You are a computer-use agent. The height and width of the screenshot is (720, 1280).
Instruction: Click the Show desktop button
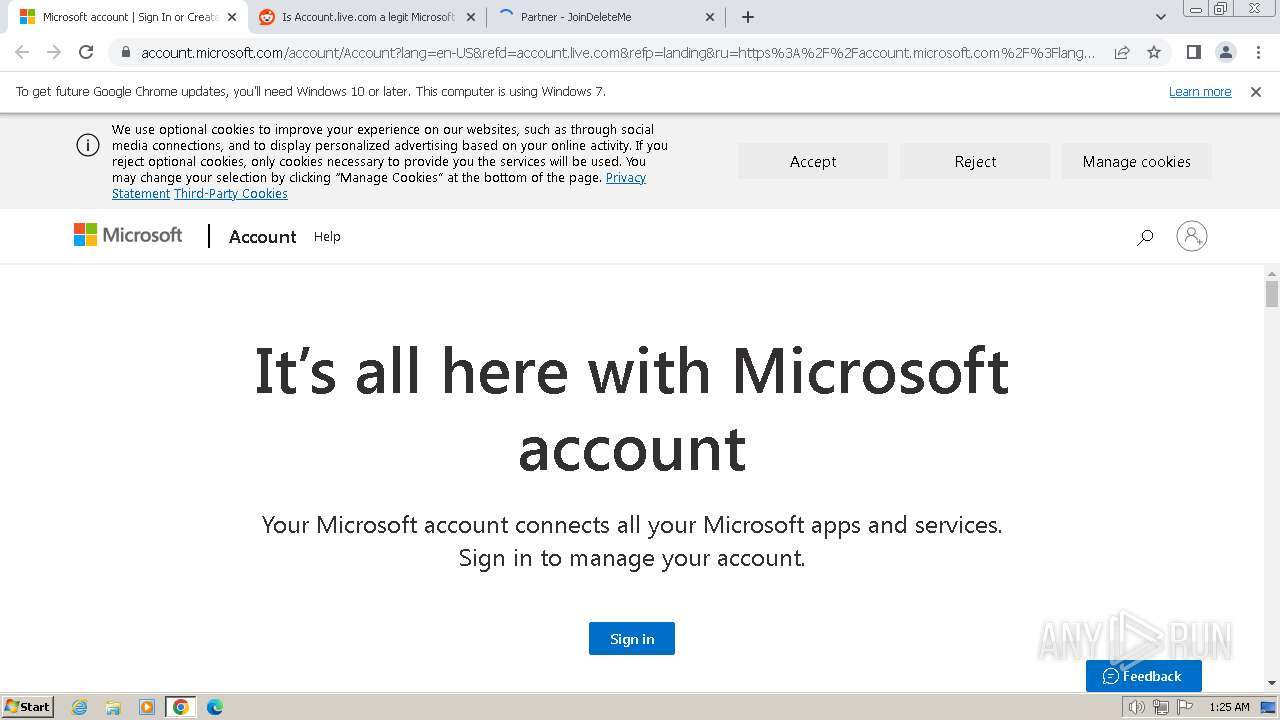1268,707
